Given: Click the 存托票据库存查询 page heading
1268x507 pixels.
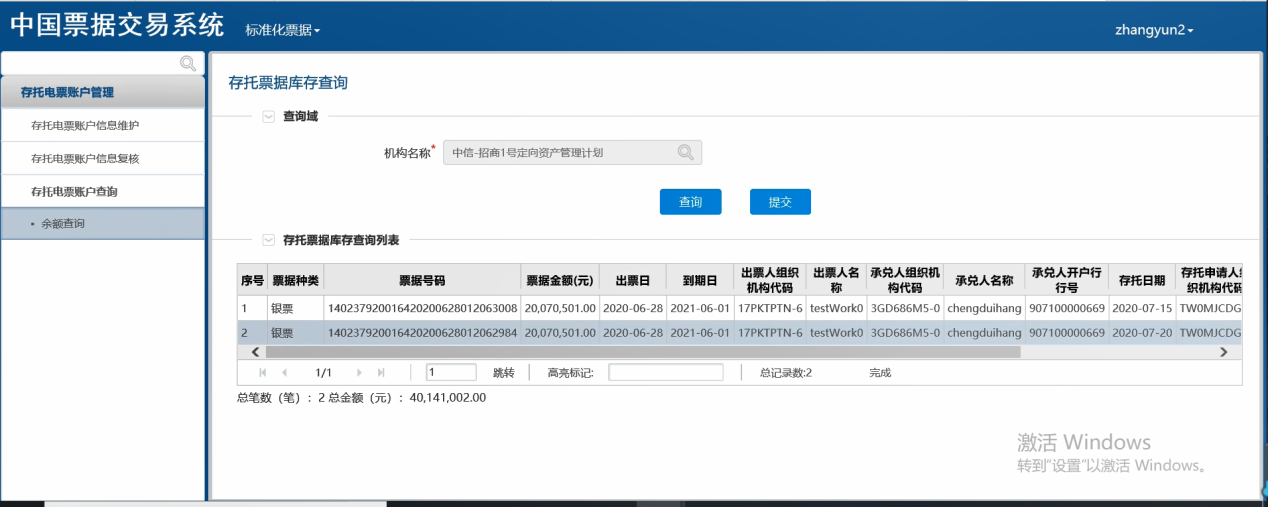Looking at the screenshot, I should (288, 83).
